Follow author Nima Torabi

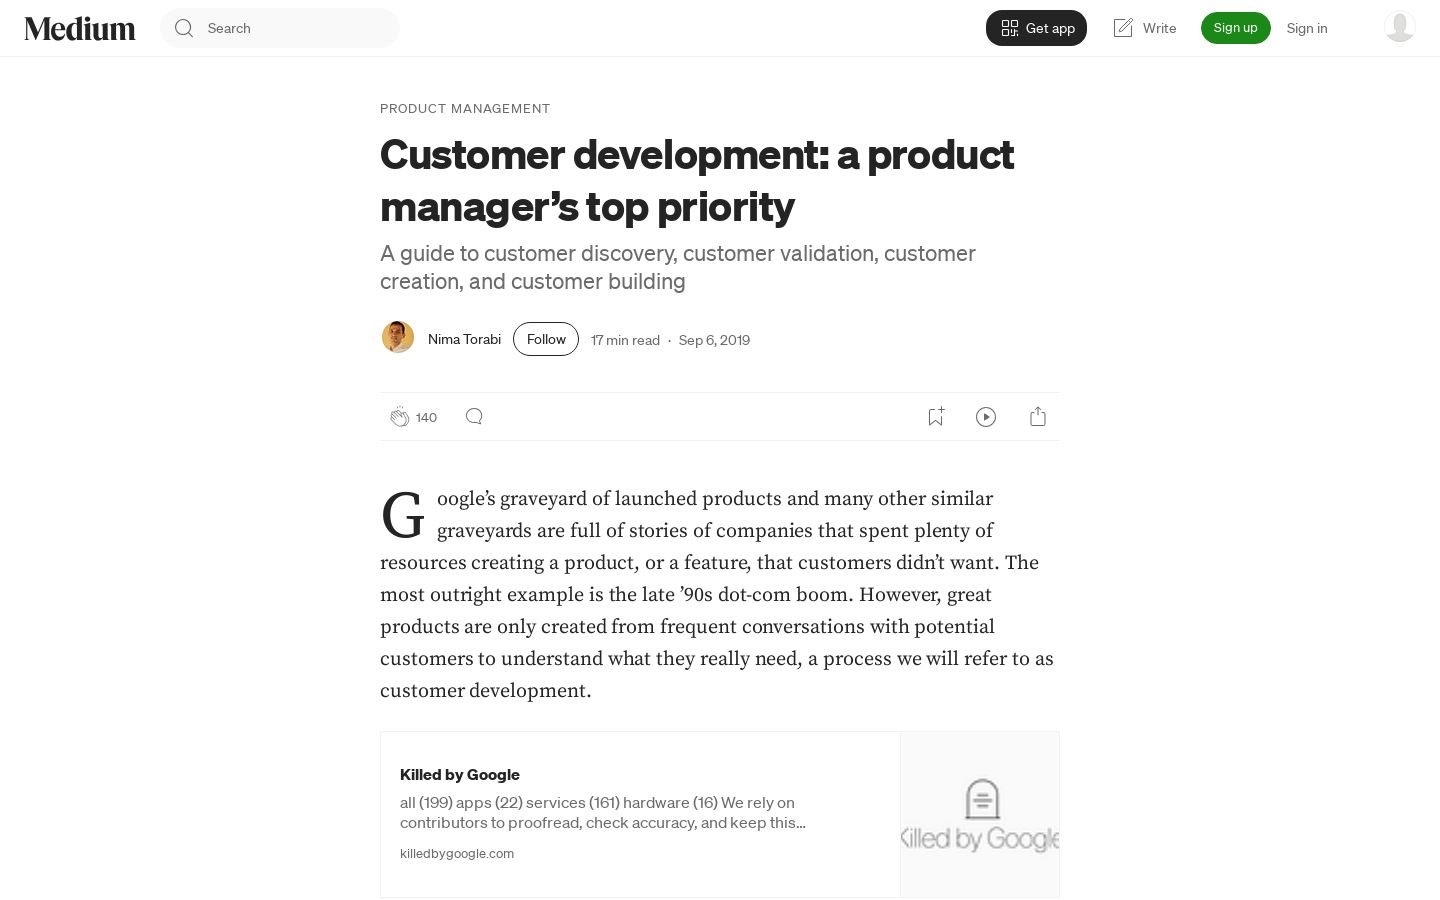(x=546, y=339)
